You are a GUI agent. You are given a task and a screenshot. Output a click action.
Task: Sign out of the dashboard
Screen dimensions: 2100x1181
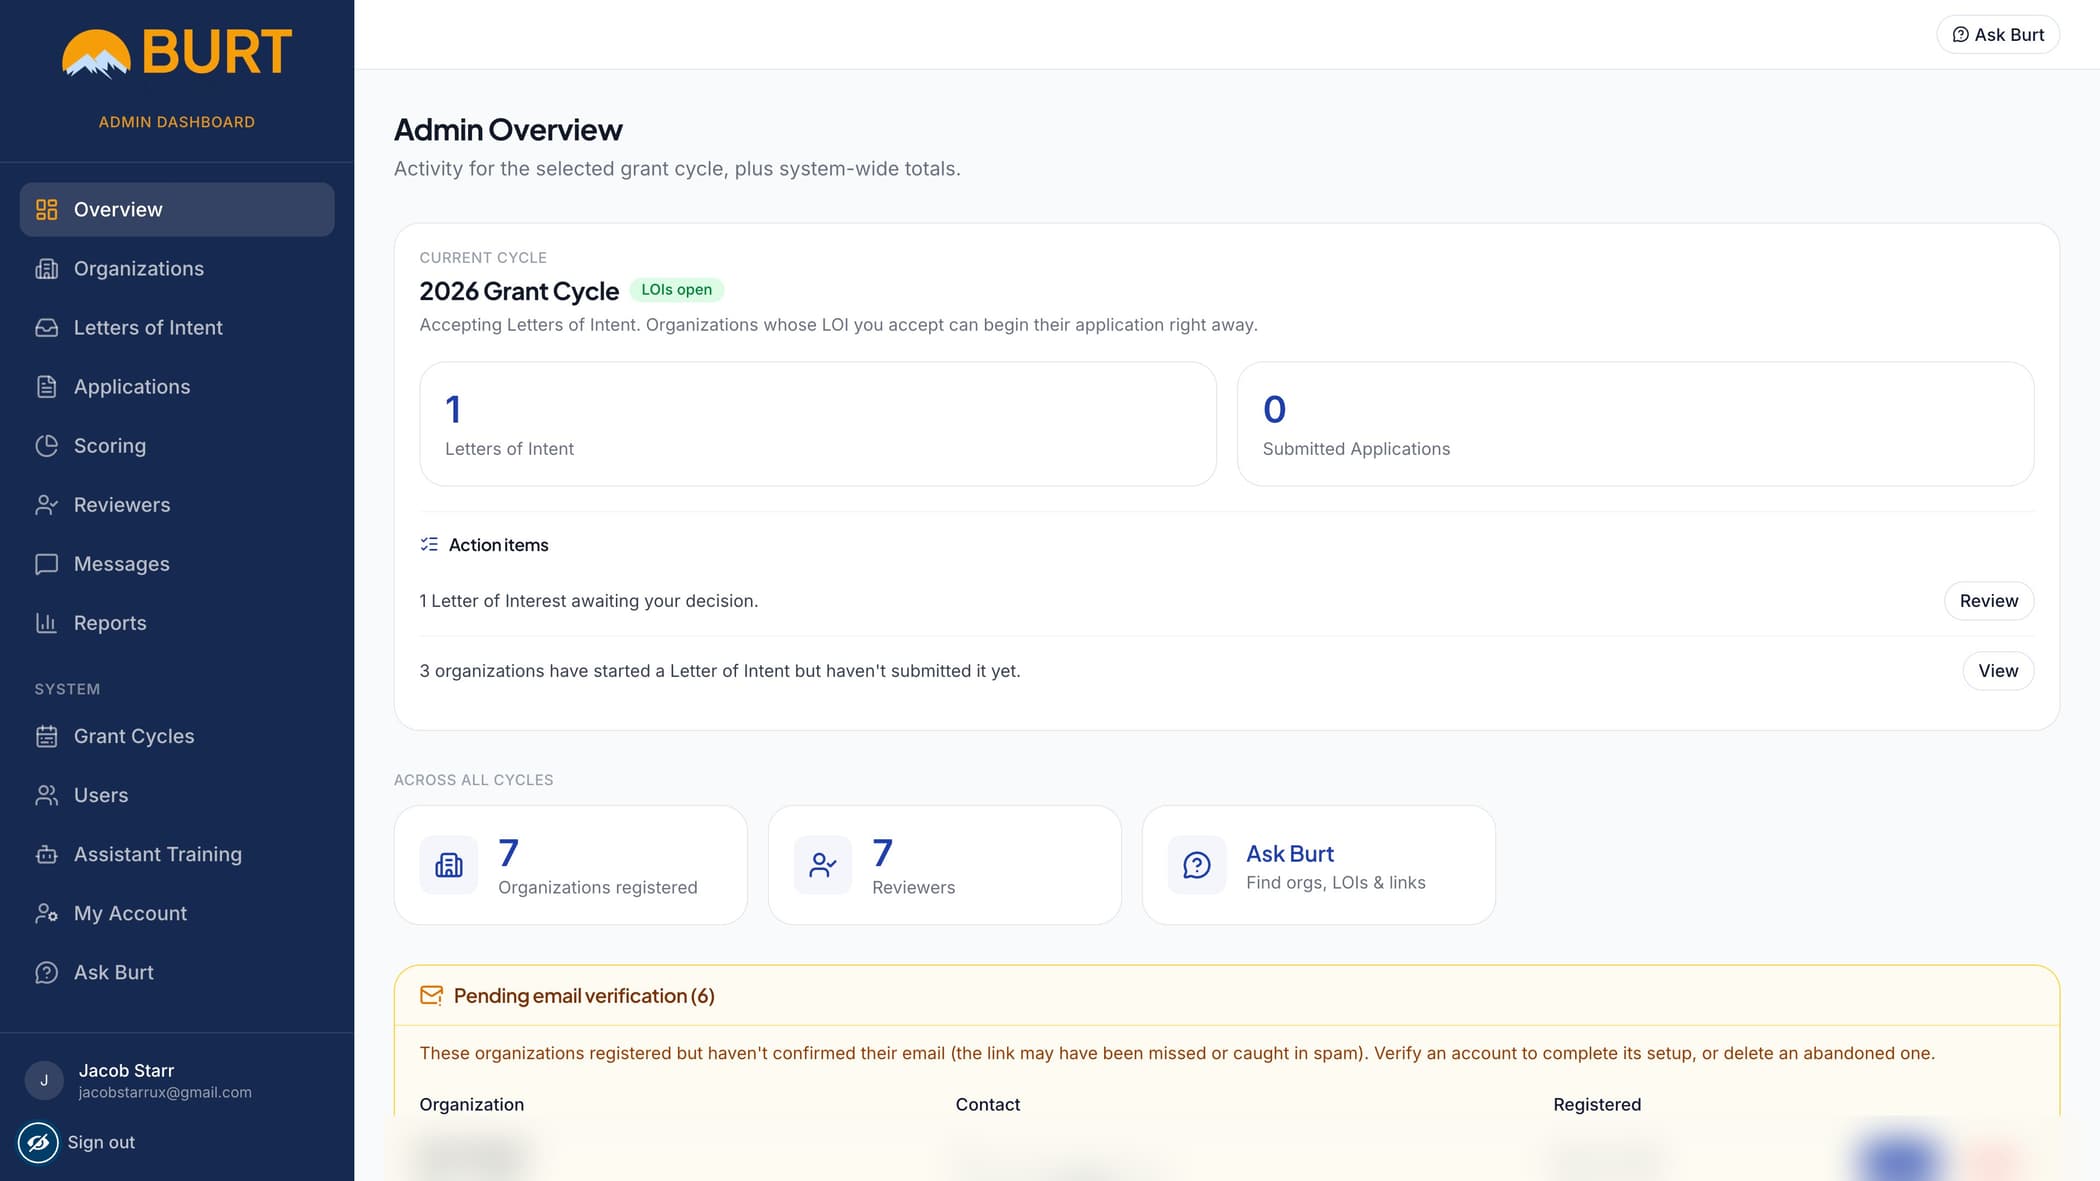(101, 1142)
